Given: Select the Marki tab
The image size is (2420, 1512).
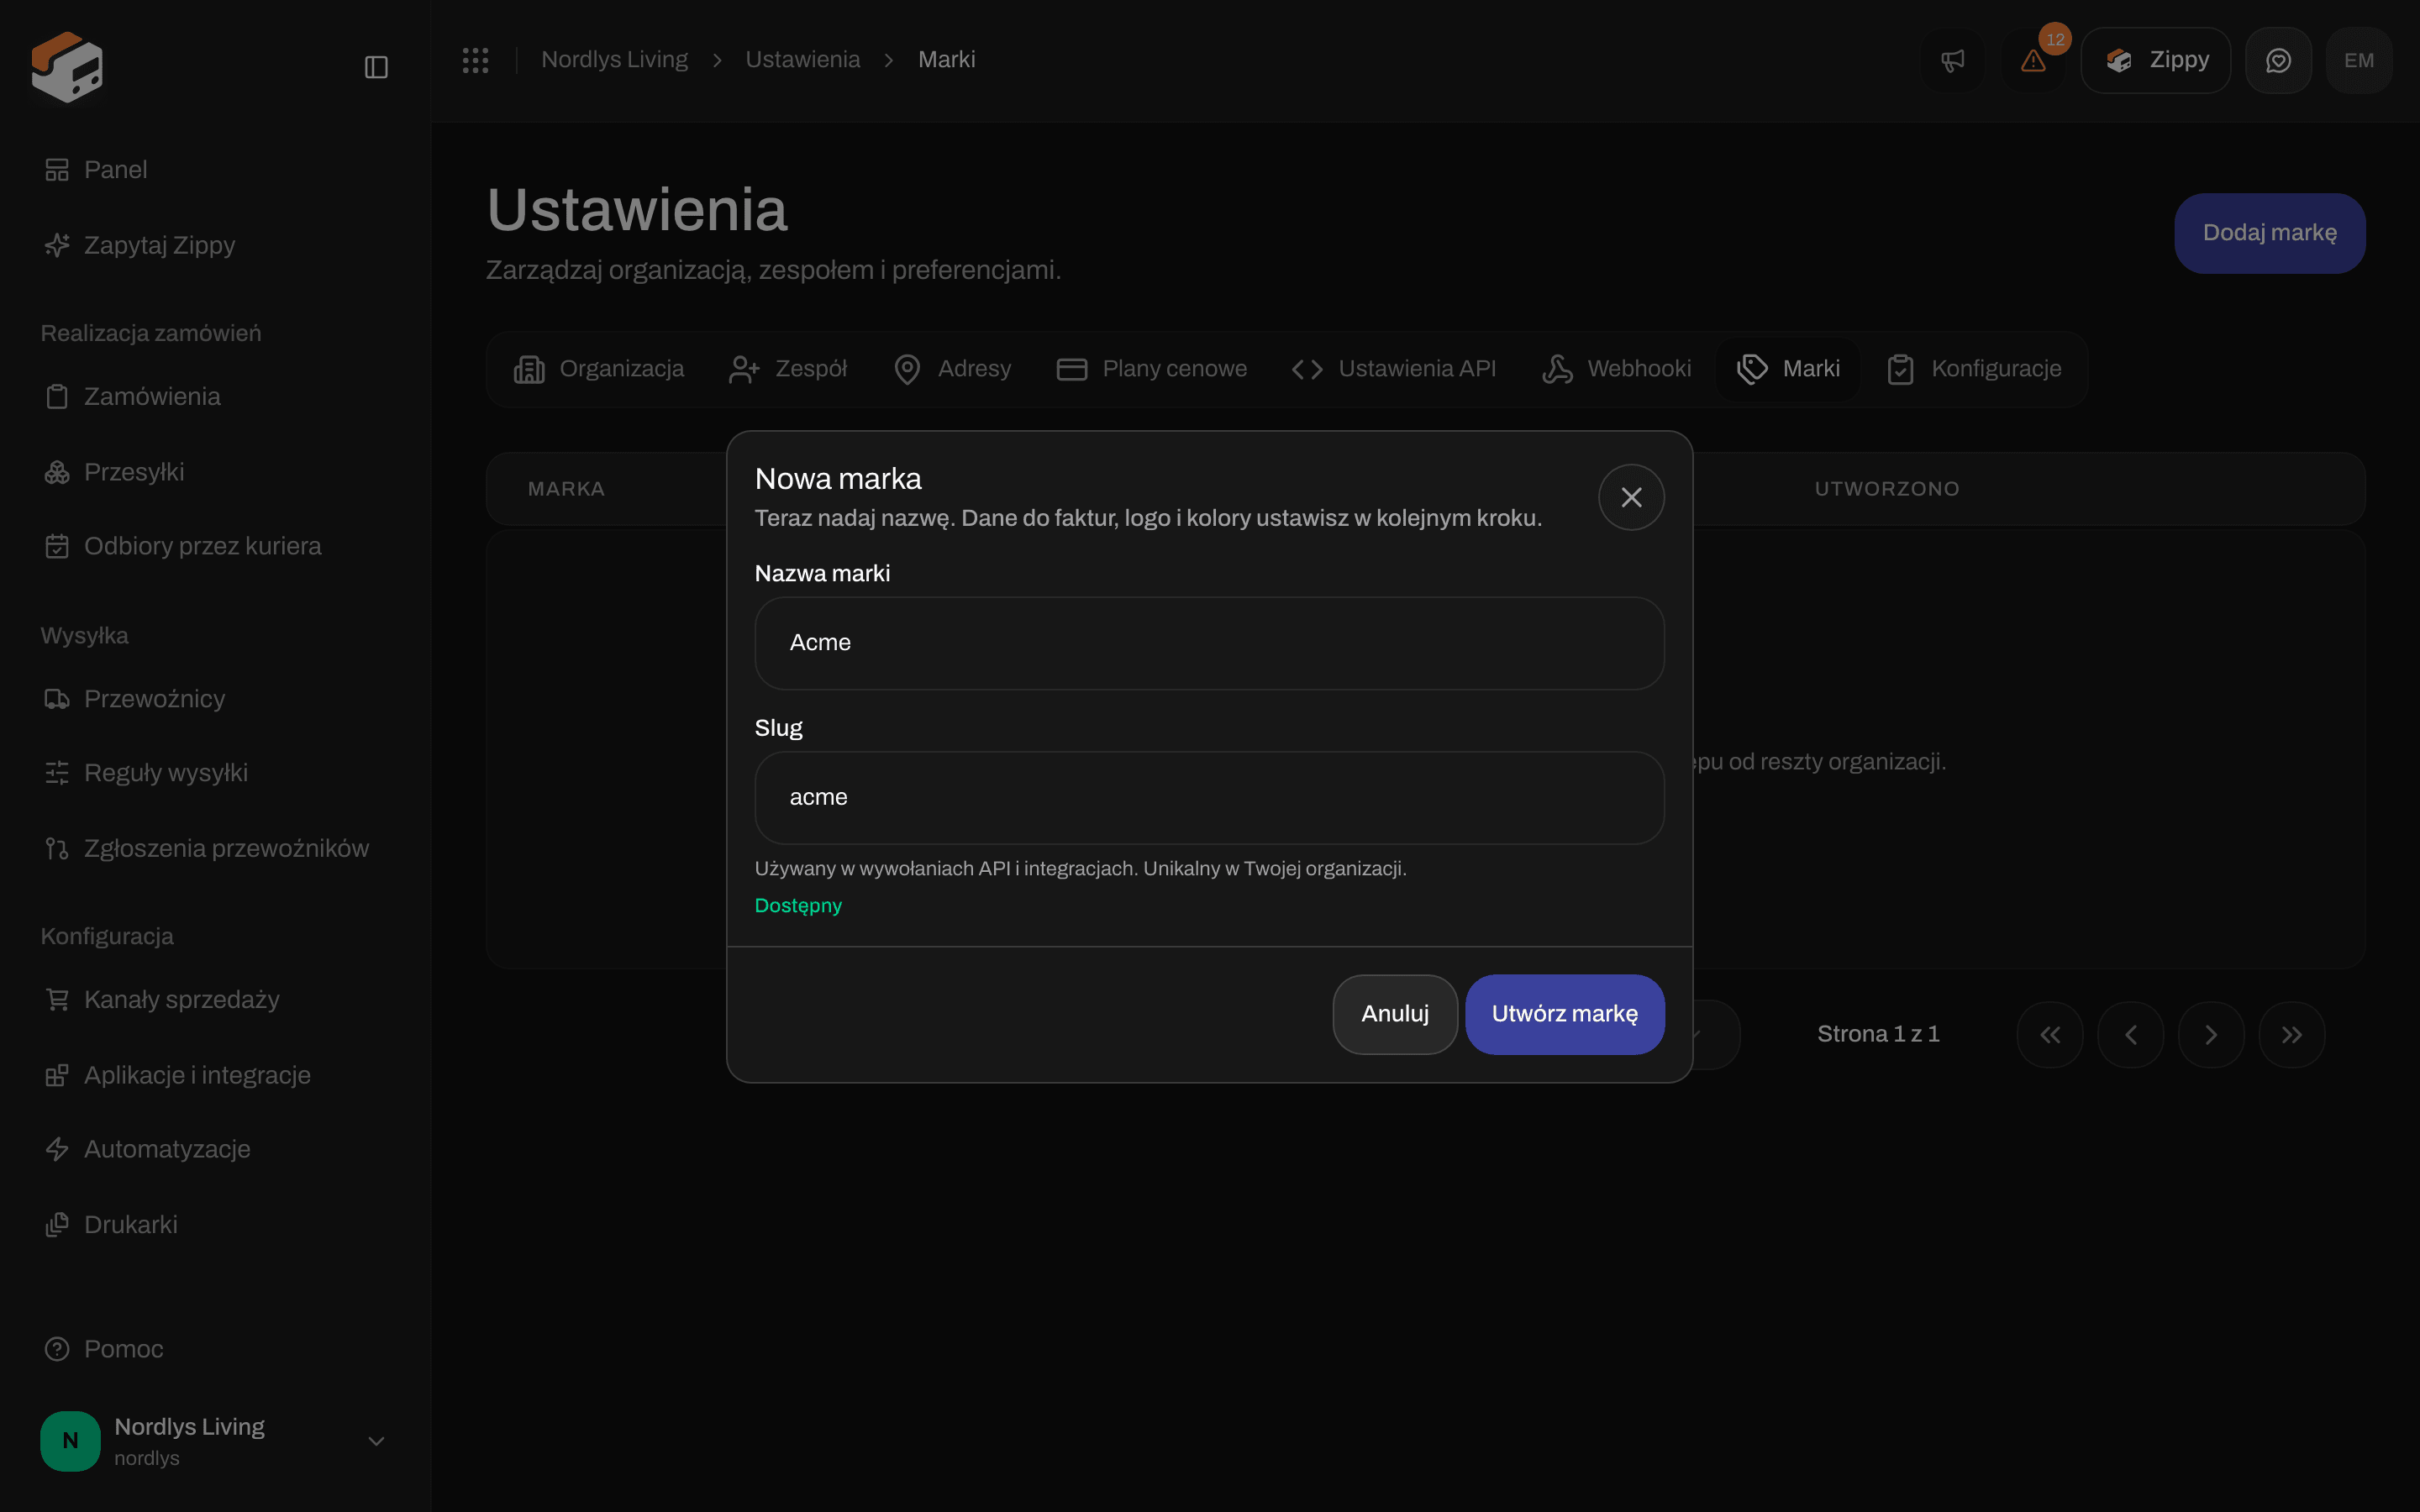Looking at the screenshot, I should 1788,369.
